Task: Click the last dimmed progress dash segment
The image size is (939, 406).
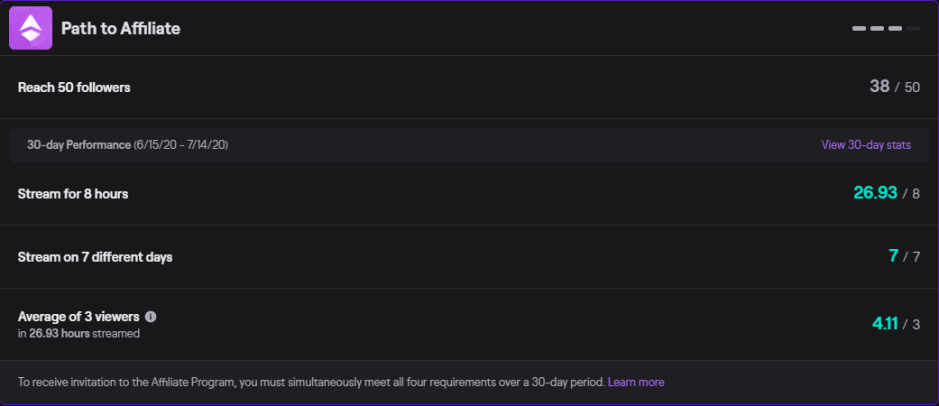Action: [913, 28]
